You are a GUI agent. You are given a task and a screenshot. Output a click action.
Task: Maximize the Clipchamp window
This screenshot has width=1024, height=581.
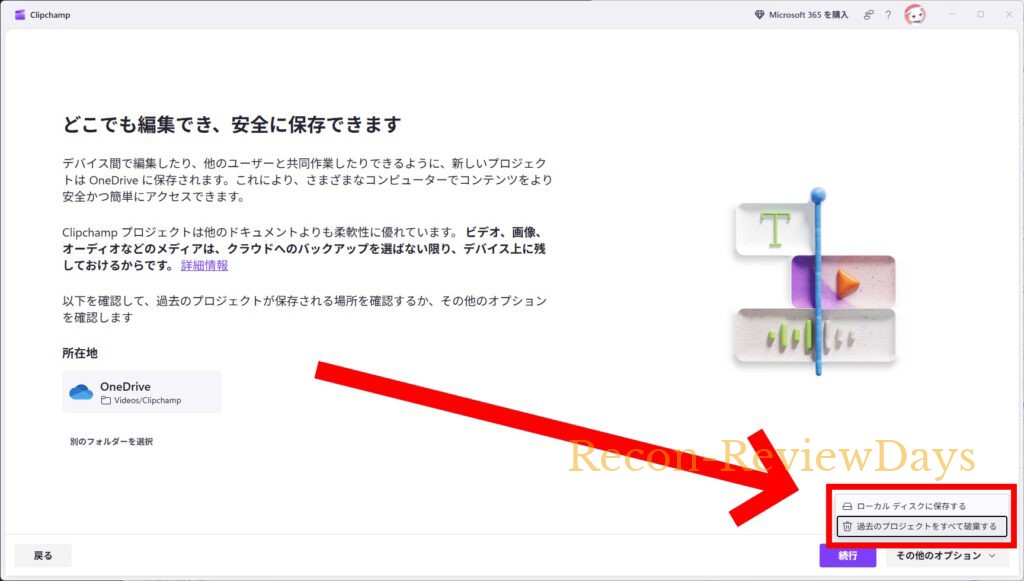980,14
